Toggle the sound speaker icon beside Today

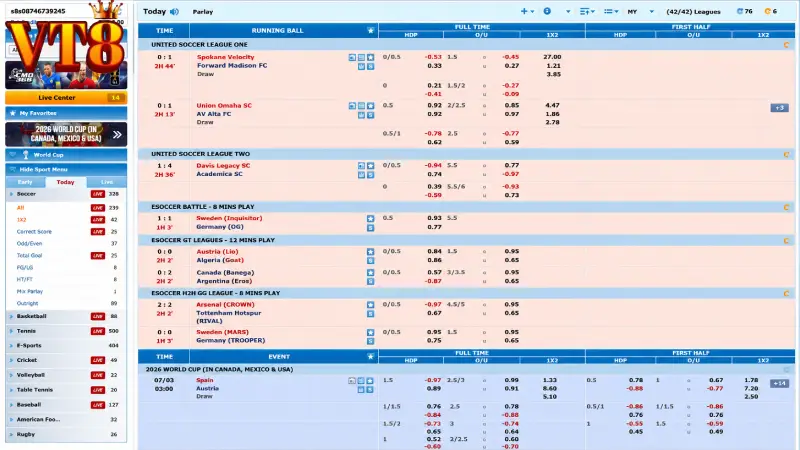(174, 12)
